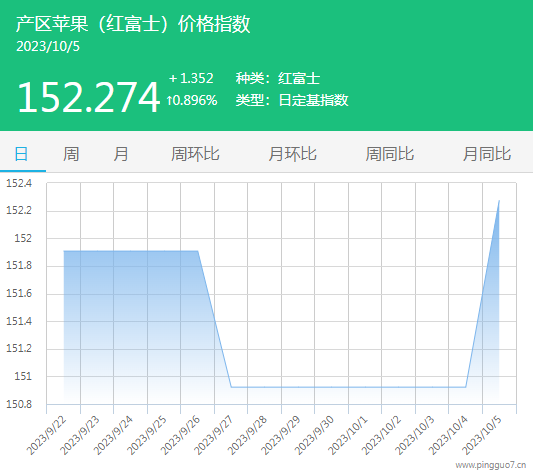Click the www.pingguo7.cn watermark link
Viewport: 533px width, 475px height.
491,464
